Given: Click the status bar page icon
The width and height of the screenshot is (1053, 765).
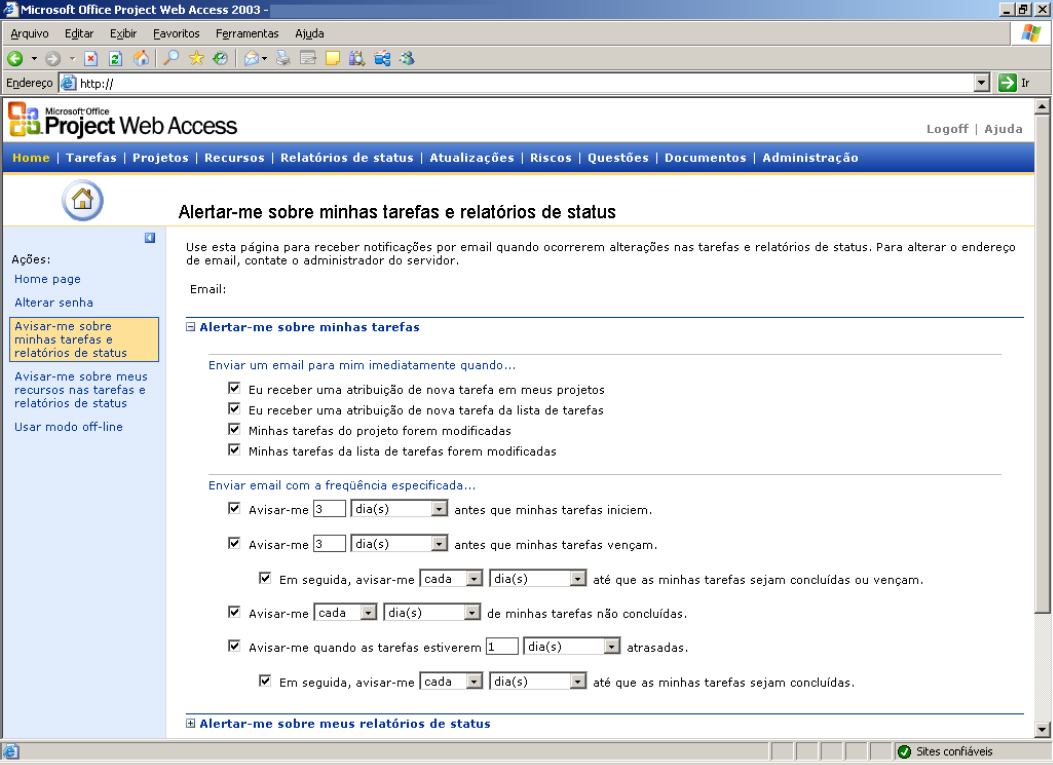Looking at the screenshot, I should pyautogui.click(x=11, y=752).
